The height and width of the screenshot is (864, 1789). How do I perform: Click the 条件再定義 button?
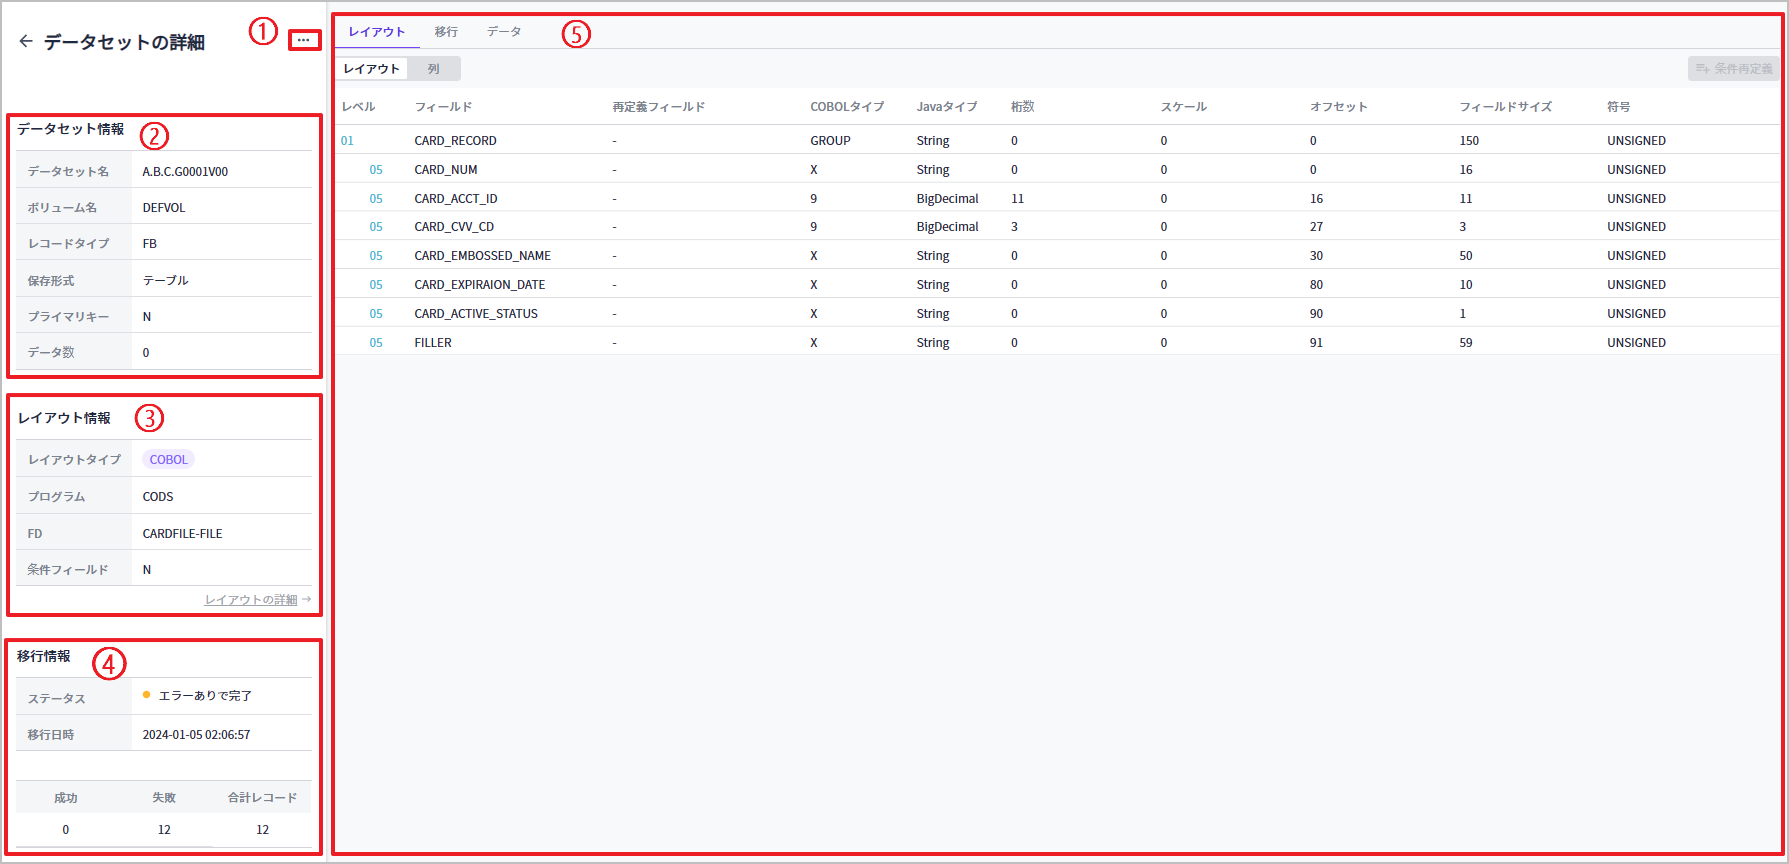[1734, 69]
